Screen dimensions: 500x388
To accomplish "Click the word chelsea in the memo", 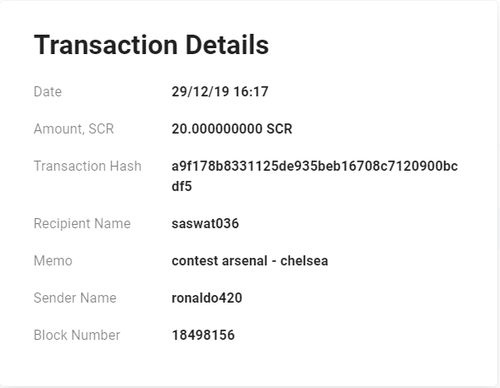I will pos(304,261).
